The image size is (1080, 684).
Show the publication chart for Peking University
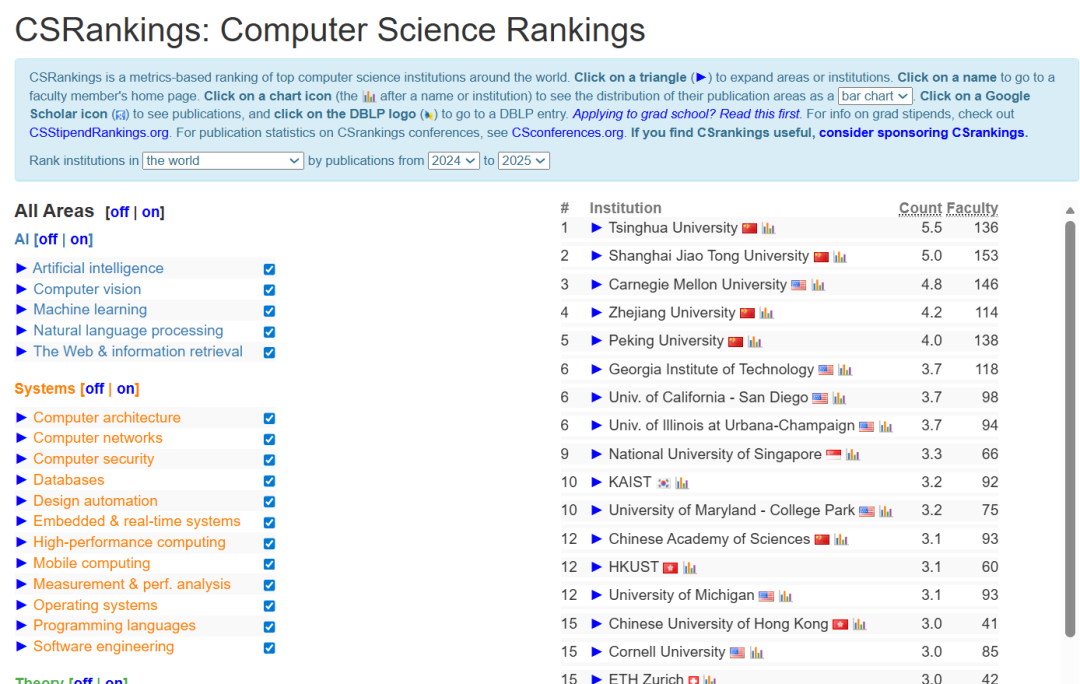pyautogui.click(x=754, y=342)
